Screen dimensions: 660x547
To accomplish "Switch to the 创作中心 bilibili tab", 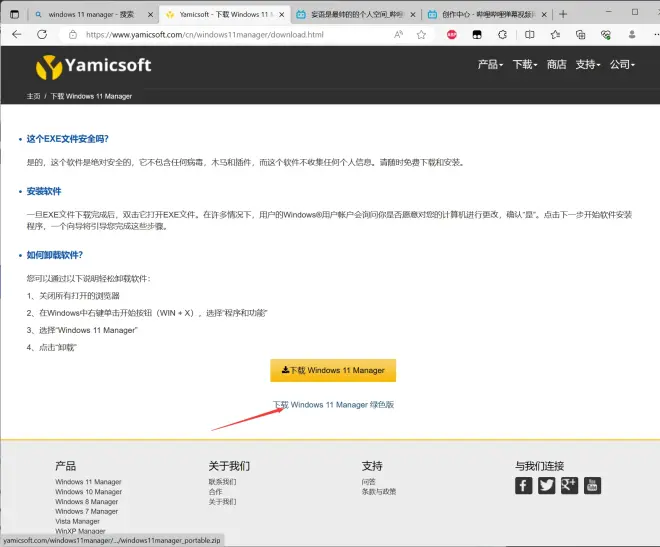I will tap(487, 15).
